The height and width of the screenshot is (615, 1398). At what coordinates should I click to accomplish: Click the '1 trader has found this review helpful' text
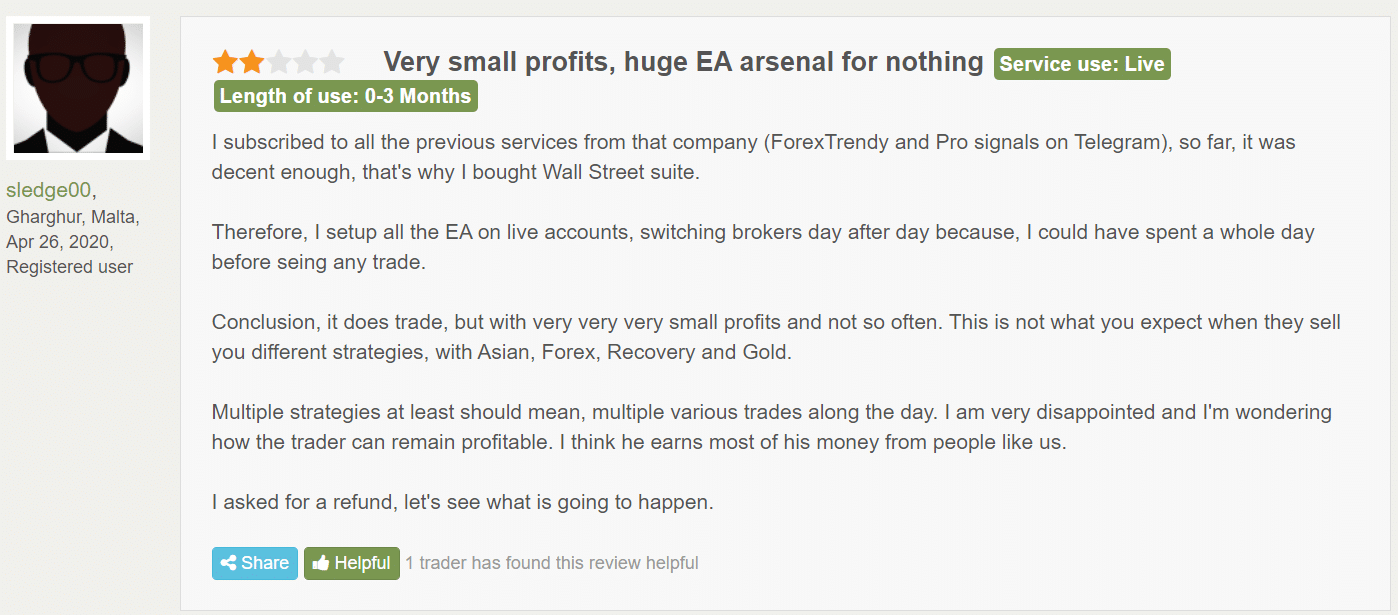click(552, 563)
